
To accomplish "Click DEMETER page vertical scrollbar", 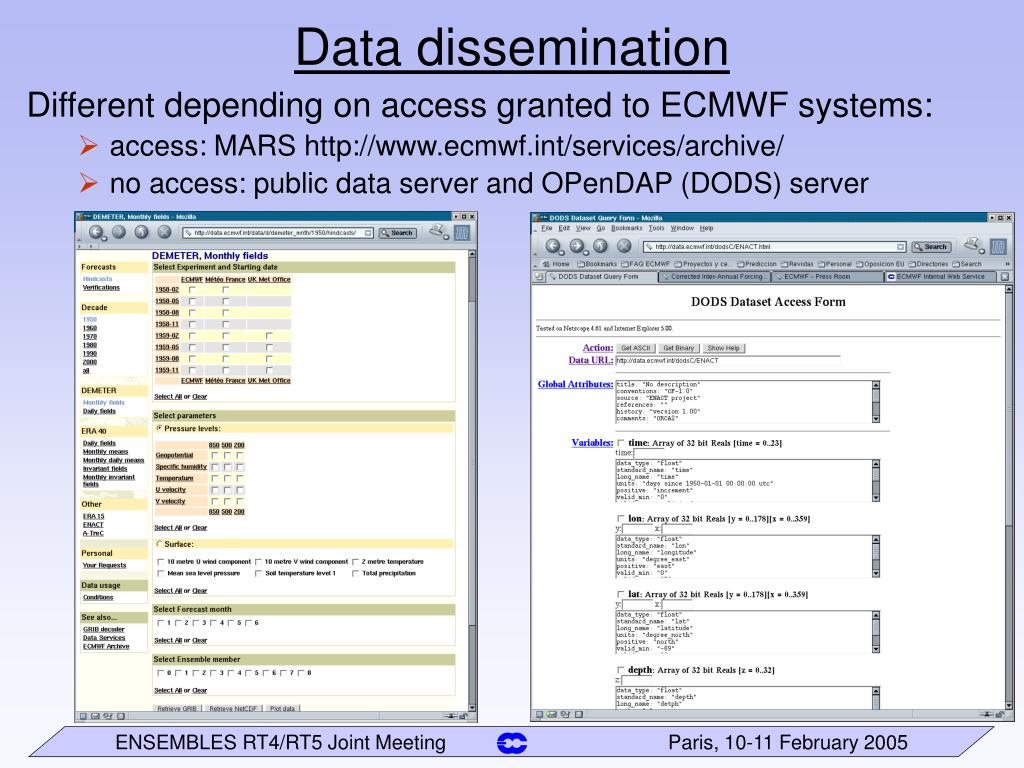I will pos(472,480).
